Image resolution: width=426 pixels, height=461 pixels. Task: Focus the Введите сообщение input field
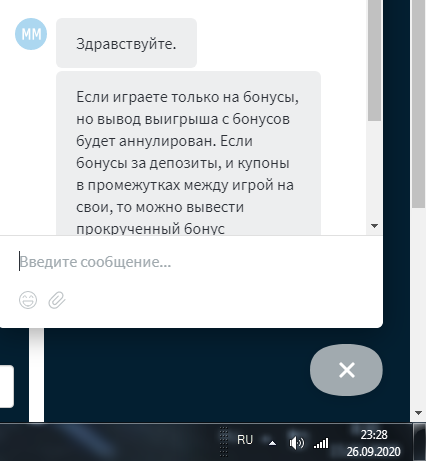pyautogui.click(x=191, y=262)
